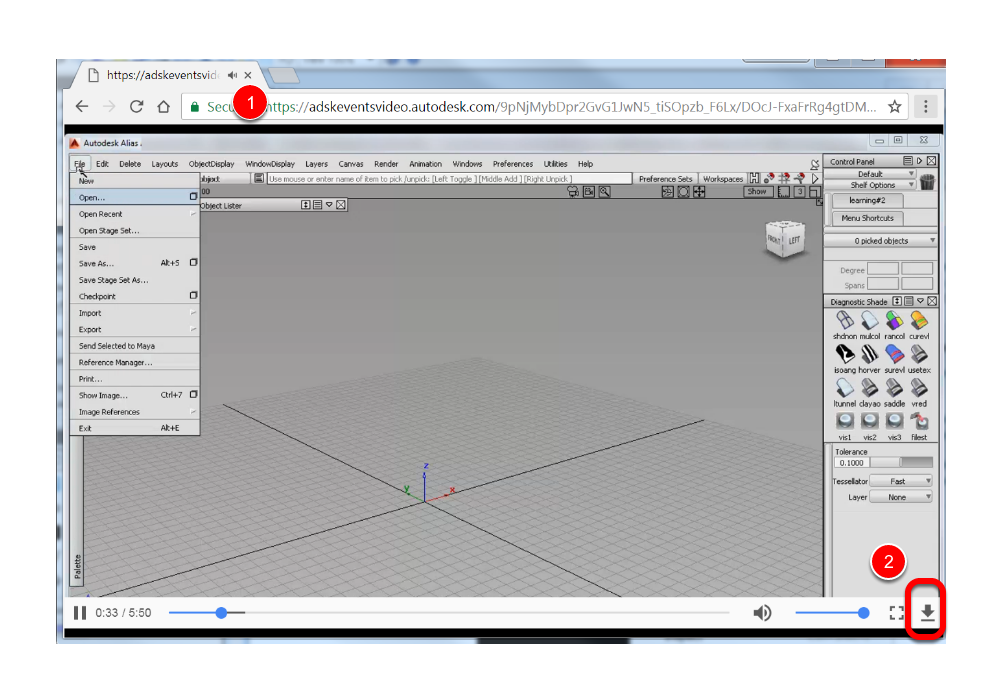Open the 0 picked objects dropdown
Viewport: 984px width, 683px height.
tap(880, 241)
